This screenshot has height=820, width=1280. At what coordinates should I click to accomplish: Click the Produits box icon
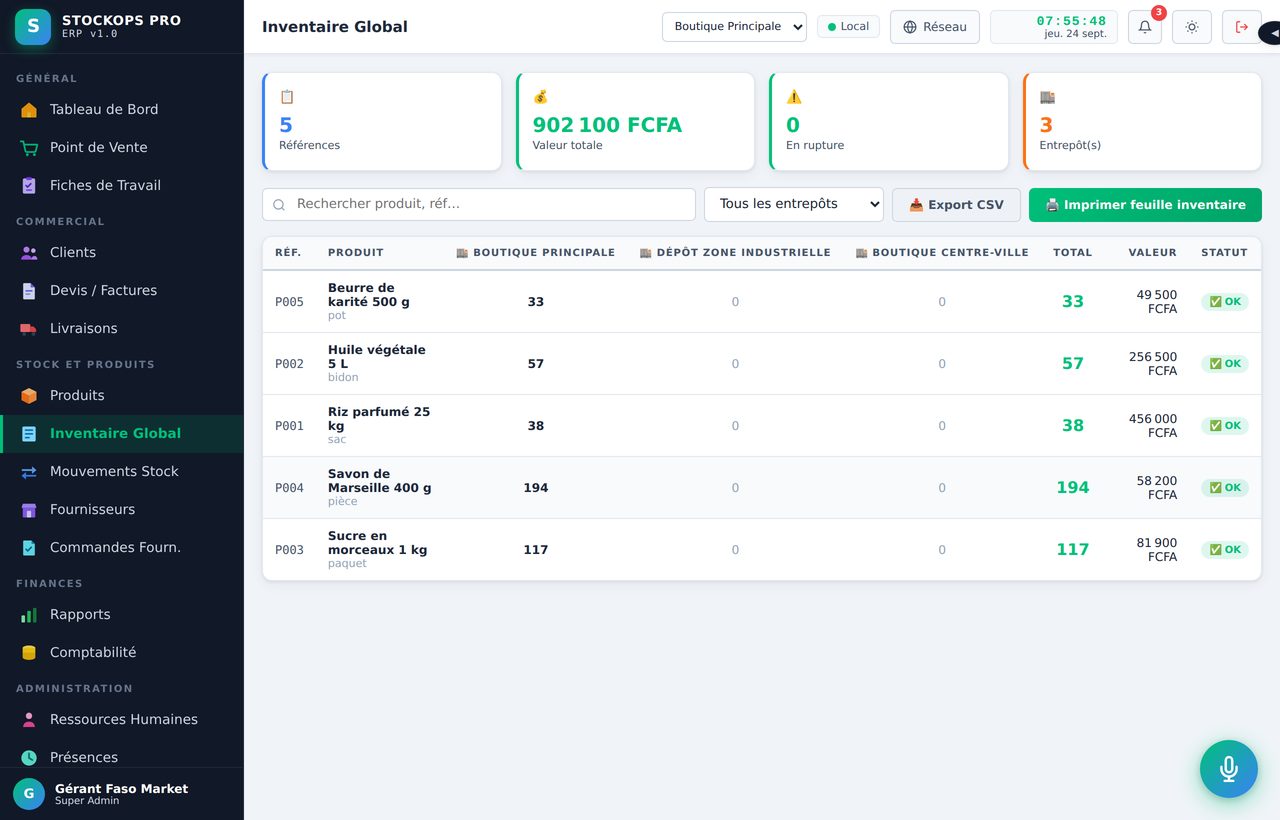[x=29, y=396]
